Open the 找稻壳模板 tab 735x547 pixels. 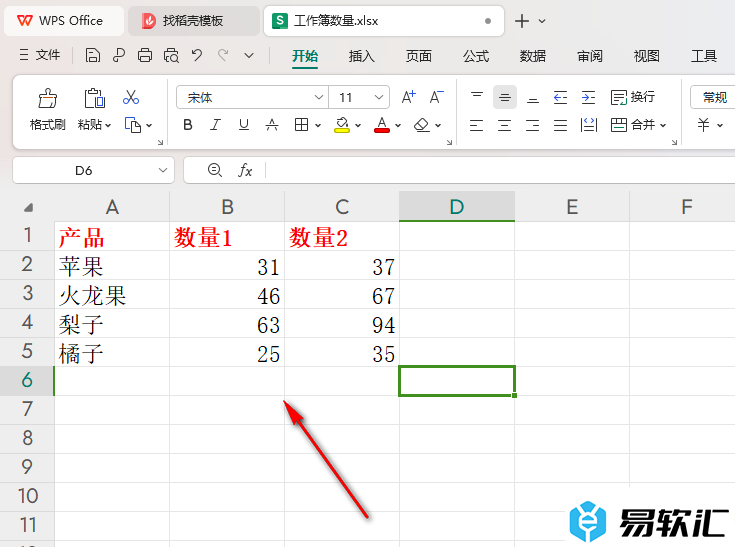point(193,21)
